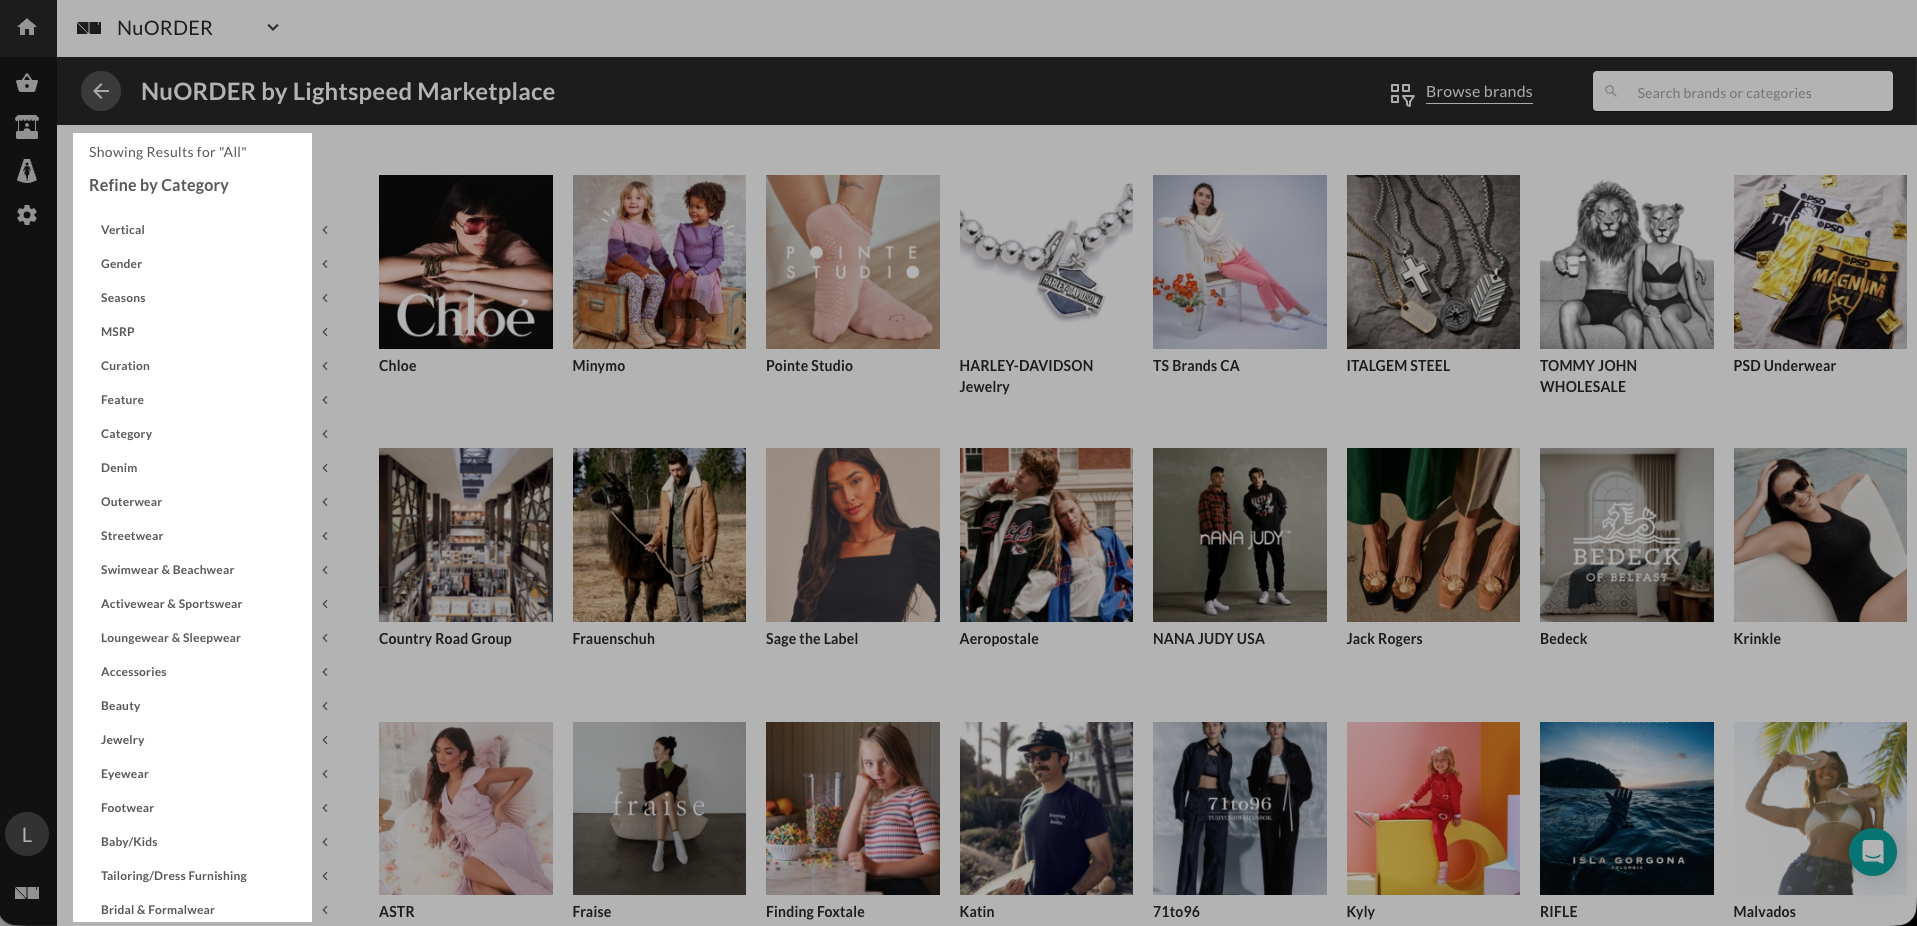The height and width of the screenshot is (926, 1917).
Task: Expand the Seasons filter chevron
Action: click(x=325, y=298)
